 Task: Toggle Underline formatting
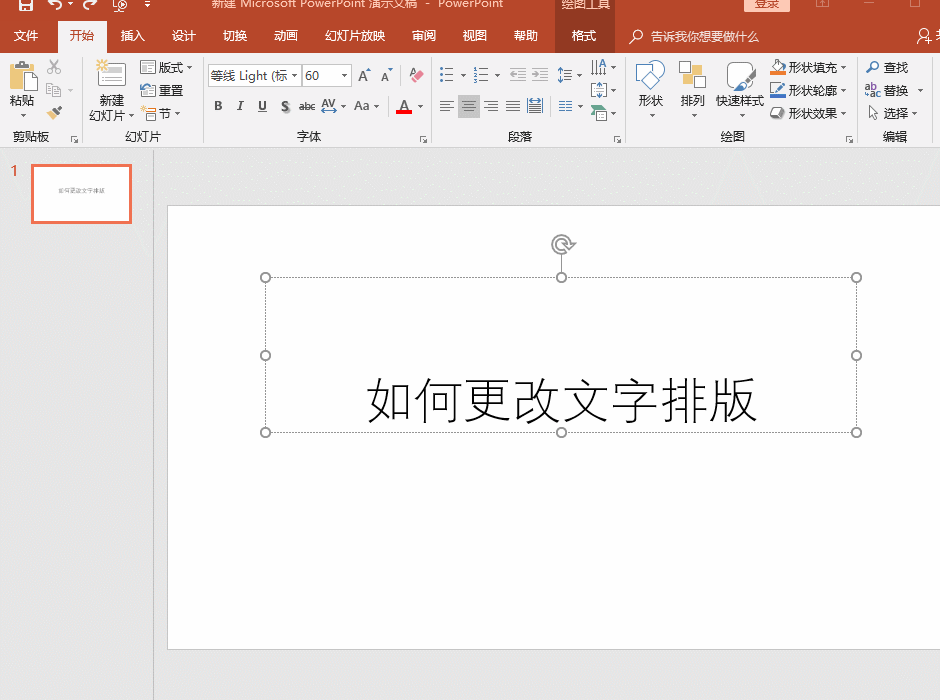click(261, 105)
